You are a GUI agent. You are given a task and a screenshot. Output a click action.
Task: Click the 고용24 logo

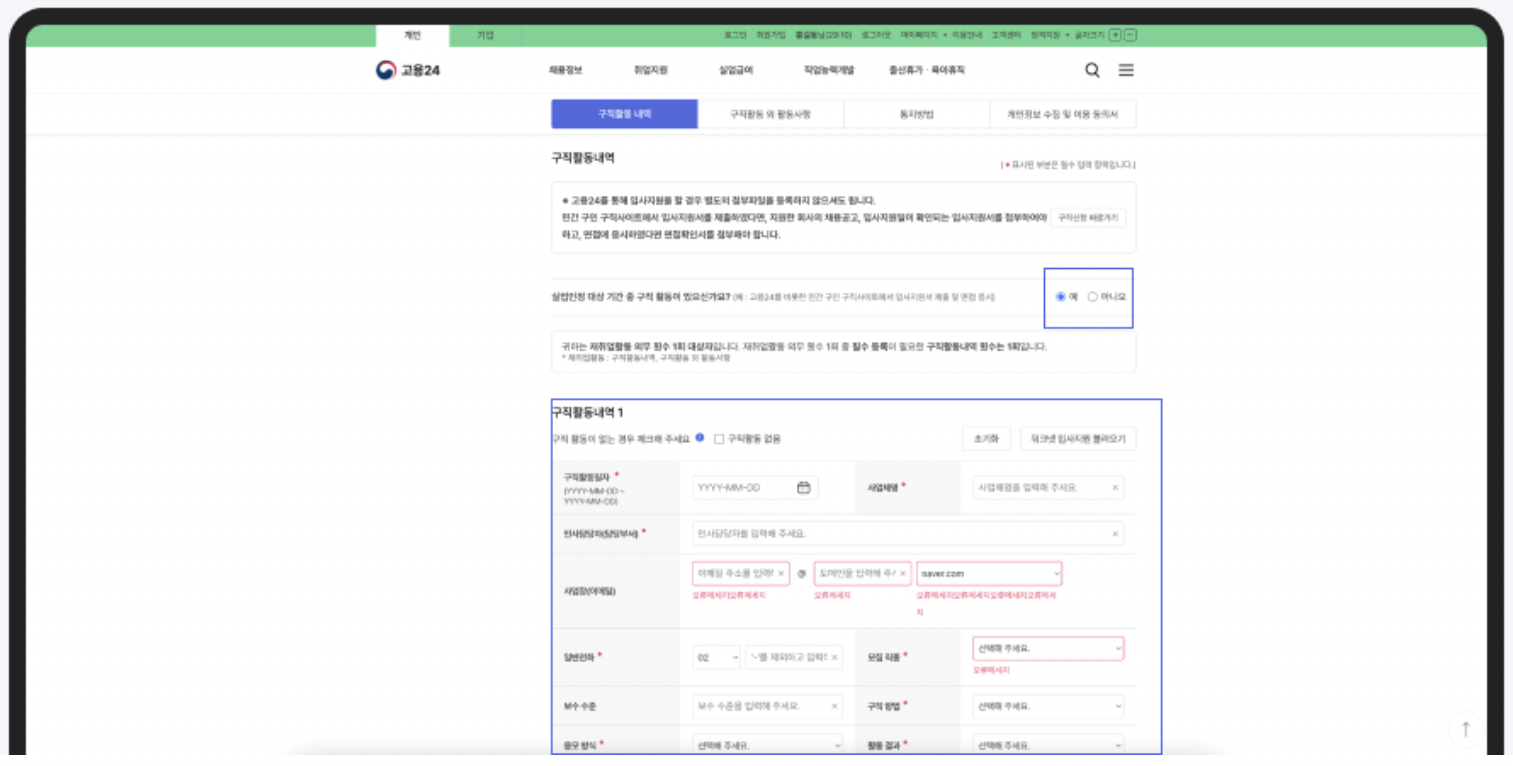[408, 70]
